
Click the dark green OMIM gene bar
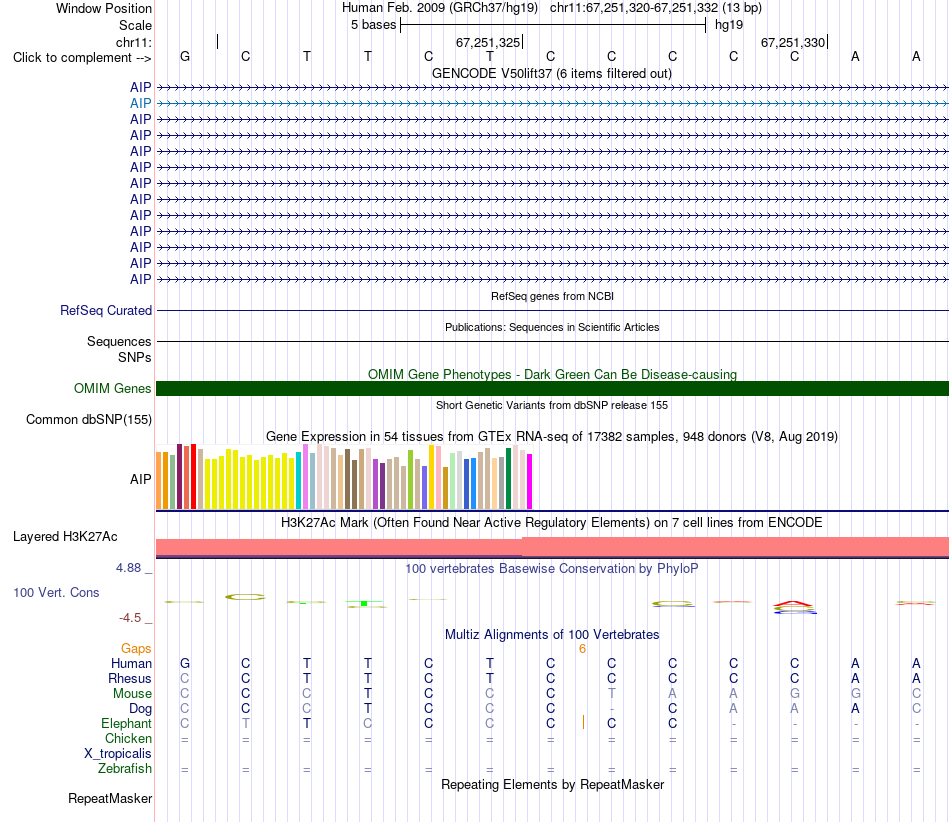coord(553,388)
